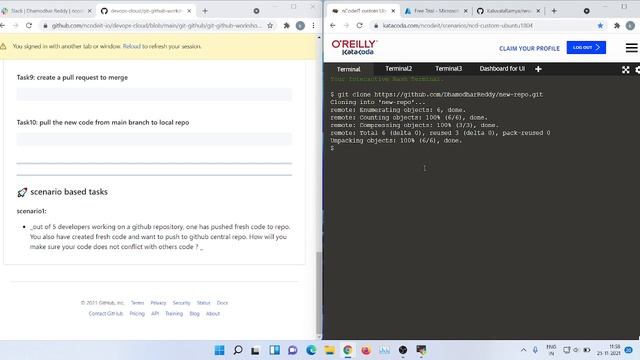Select the Terminal3 tab
The height and width of the screenshot is (360, 640).
(448, 69)
